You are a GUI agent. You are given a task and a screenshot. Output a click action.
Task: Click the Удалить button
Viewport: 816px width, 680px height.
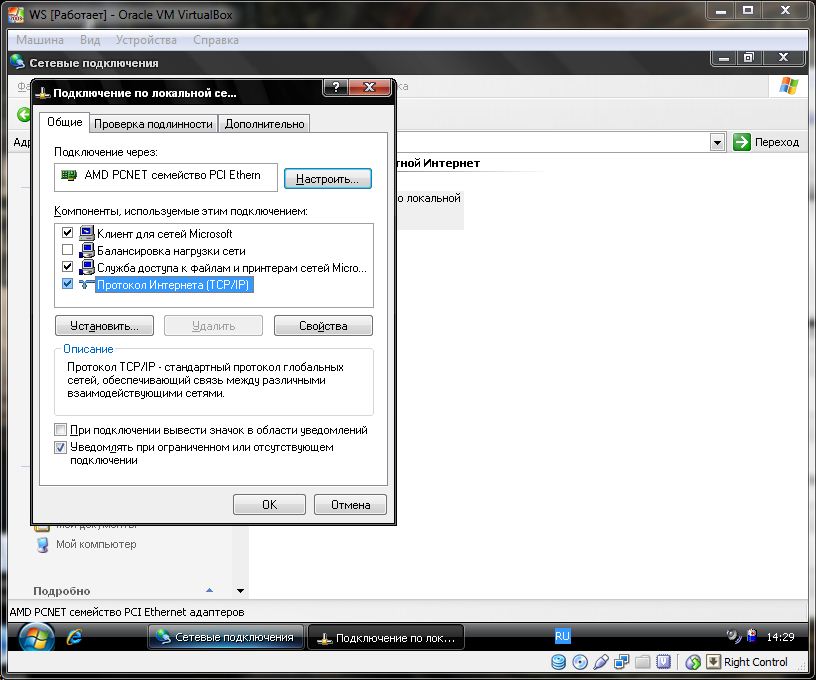coord(213,326)
